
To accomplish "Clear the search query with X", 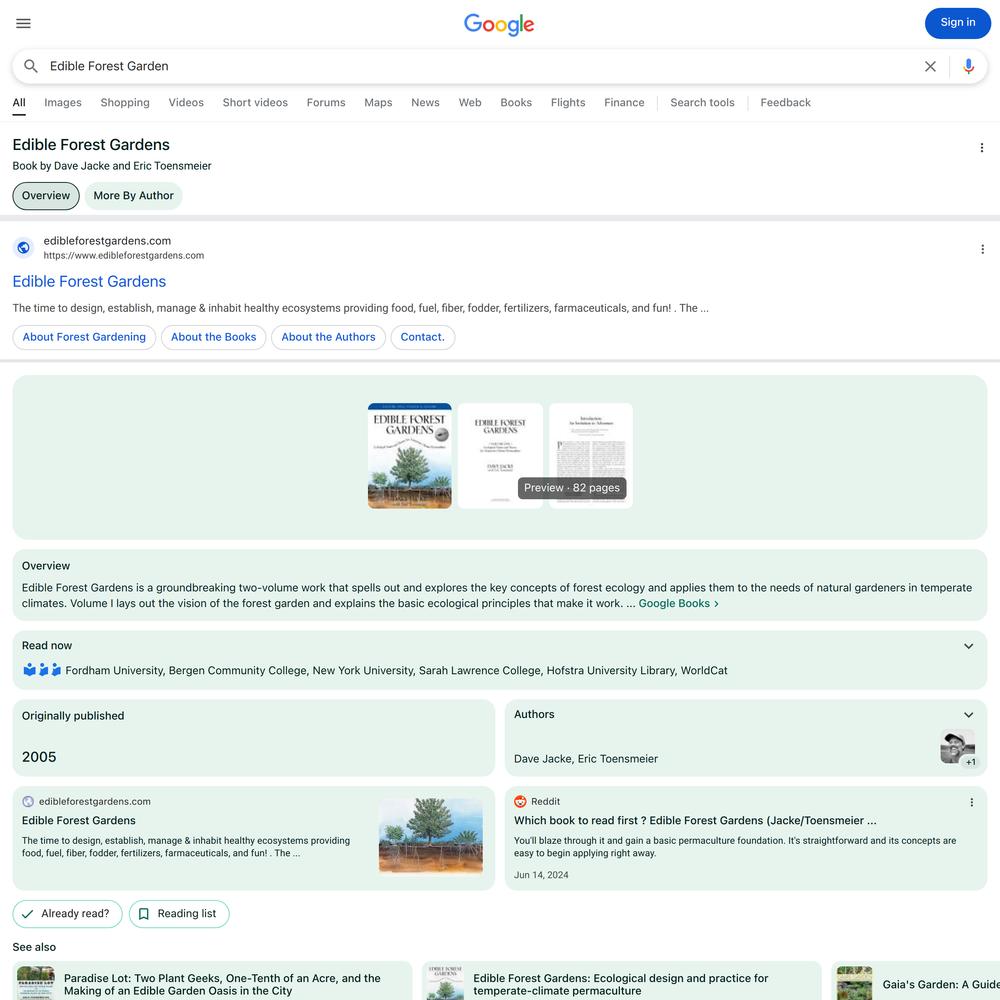I will click(930, 66).
